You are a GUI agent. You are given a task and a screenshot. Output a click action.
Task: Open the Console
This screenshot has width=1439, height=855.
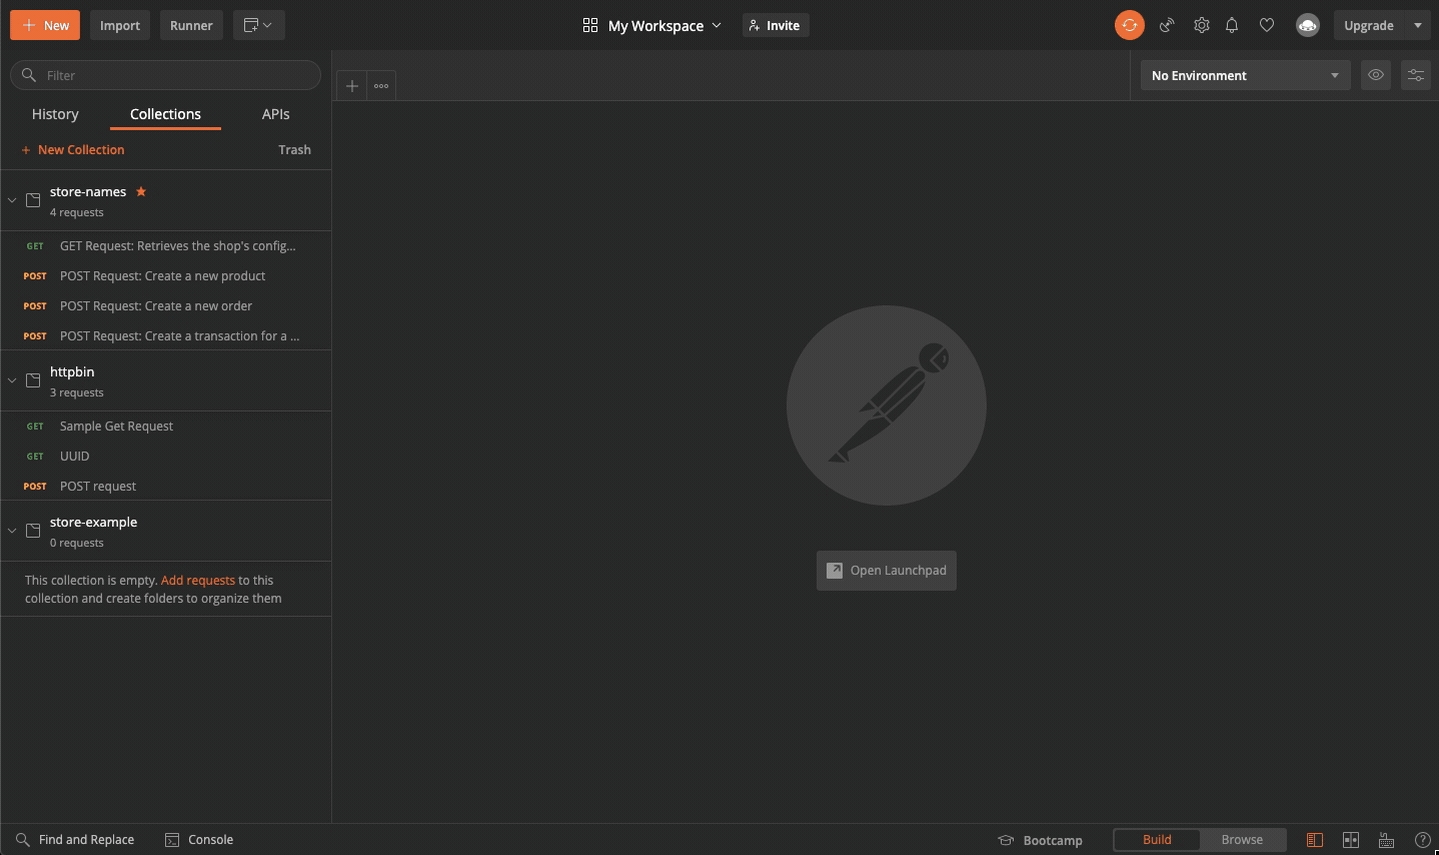click(x=199, y=840)
